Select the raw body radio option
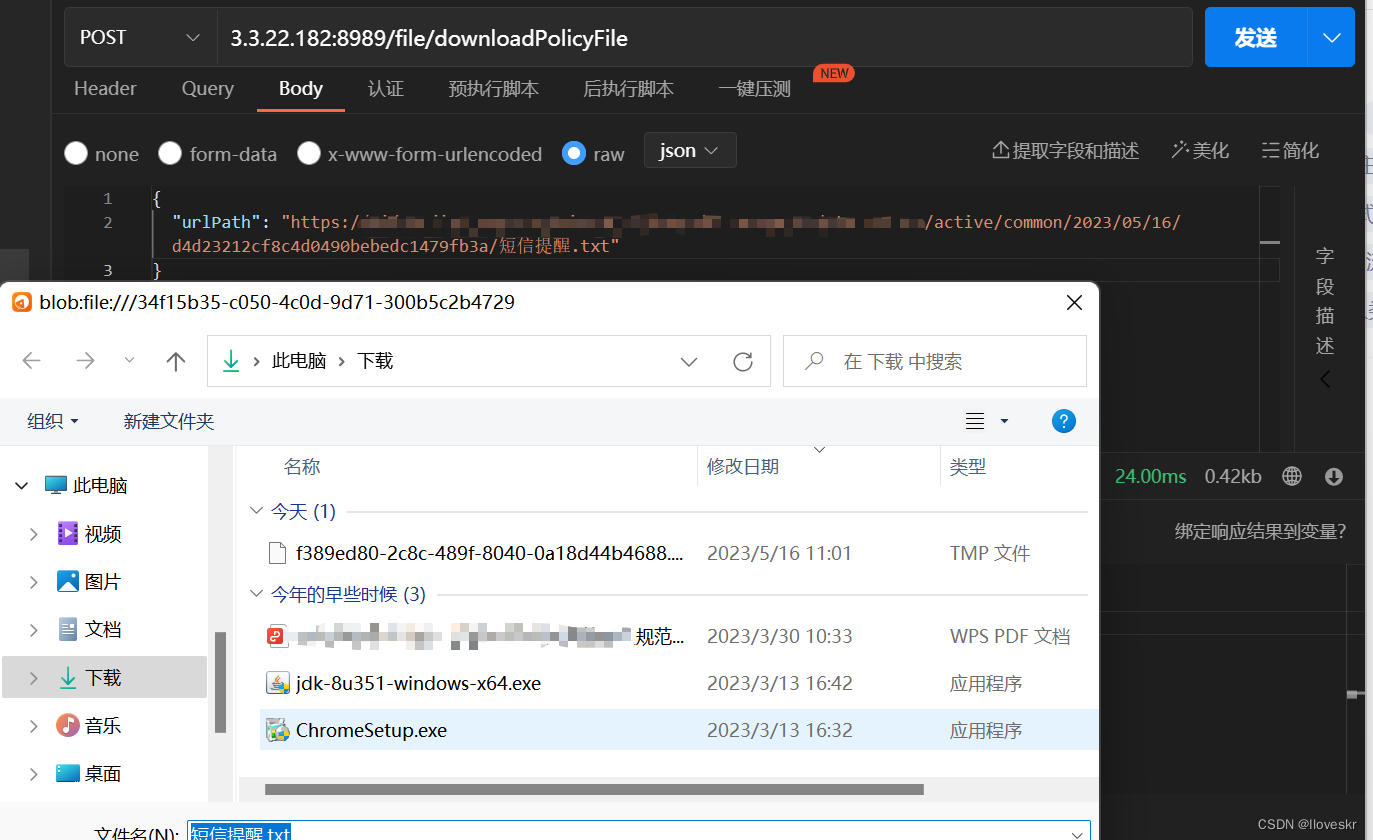Image resolution: width=1373 pixels, height=840 pixels. 574,153
